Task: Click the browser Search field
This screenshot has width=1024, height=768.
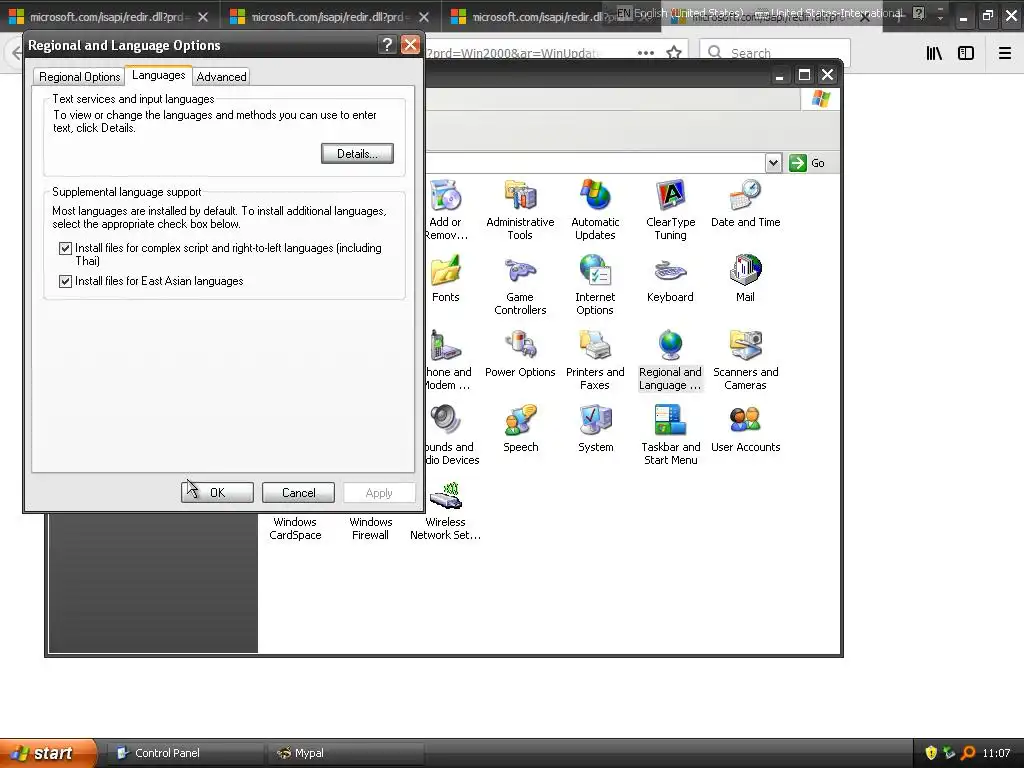Action: [775, 52]
